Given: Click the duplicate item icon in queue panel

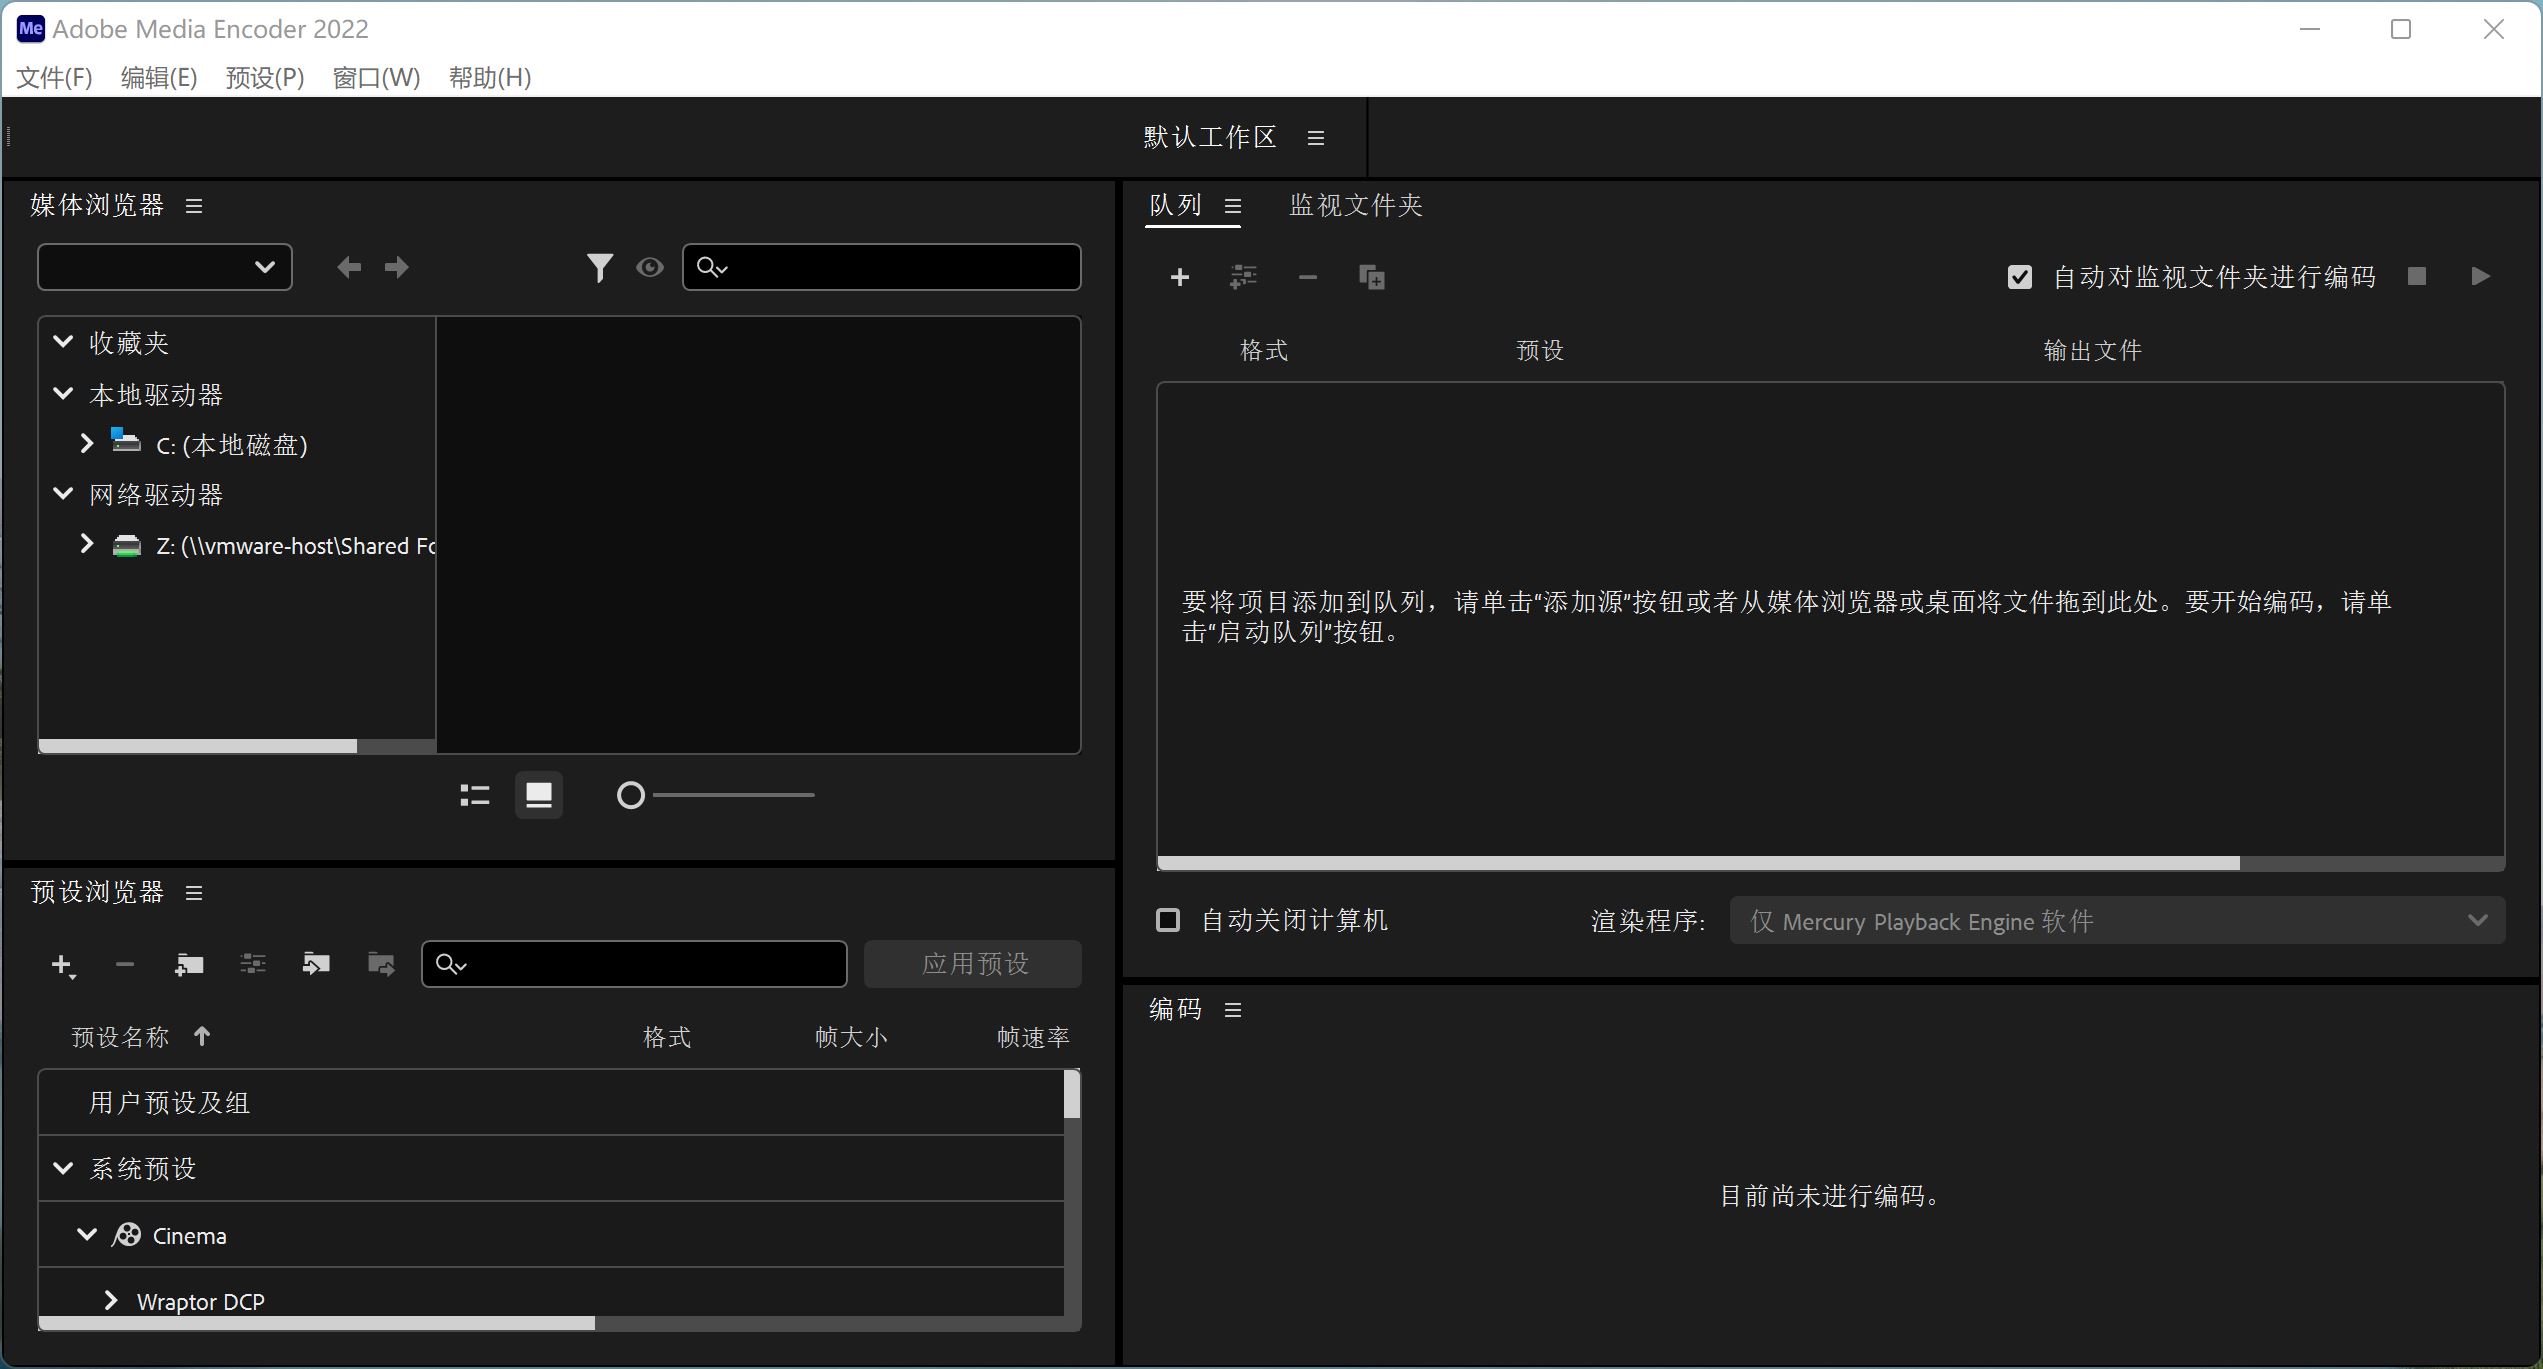Looking at the screenshot, I should coord(1371,277).
